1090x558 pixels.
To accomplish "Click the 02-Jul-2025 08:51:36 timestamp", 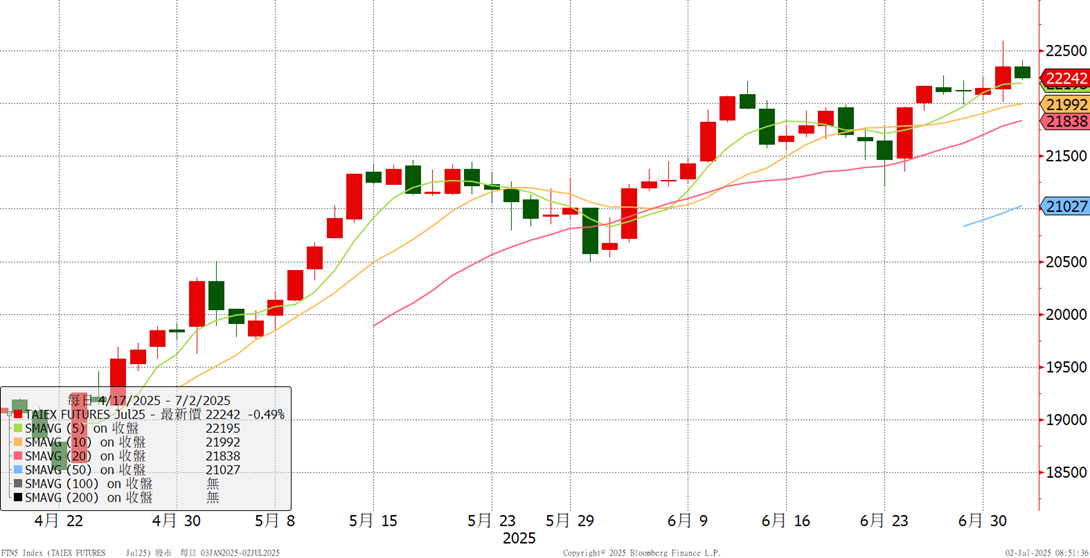I will [1047, 552].
